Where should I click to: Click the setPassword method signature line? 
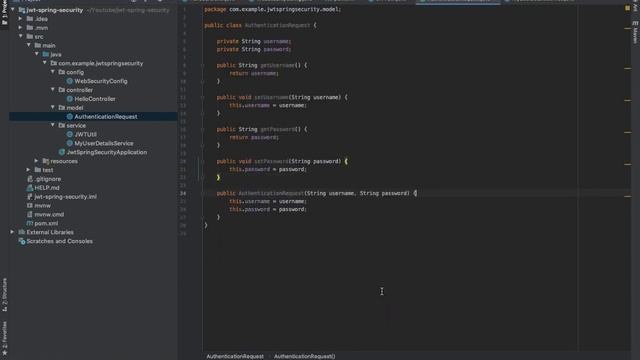point(282,161)
